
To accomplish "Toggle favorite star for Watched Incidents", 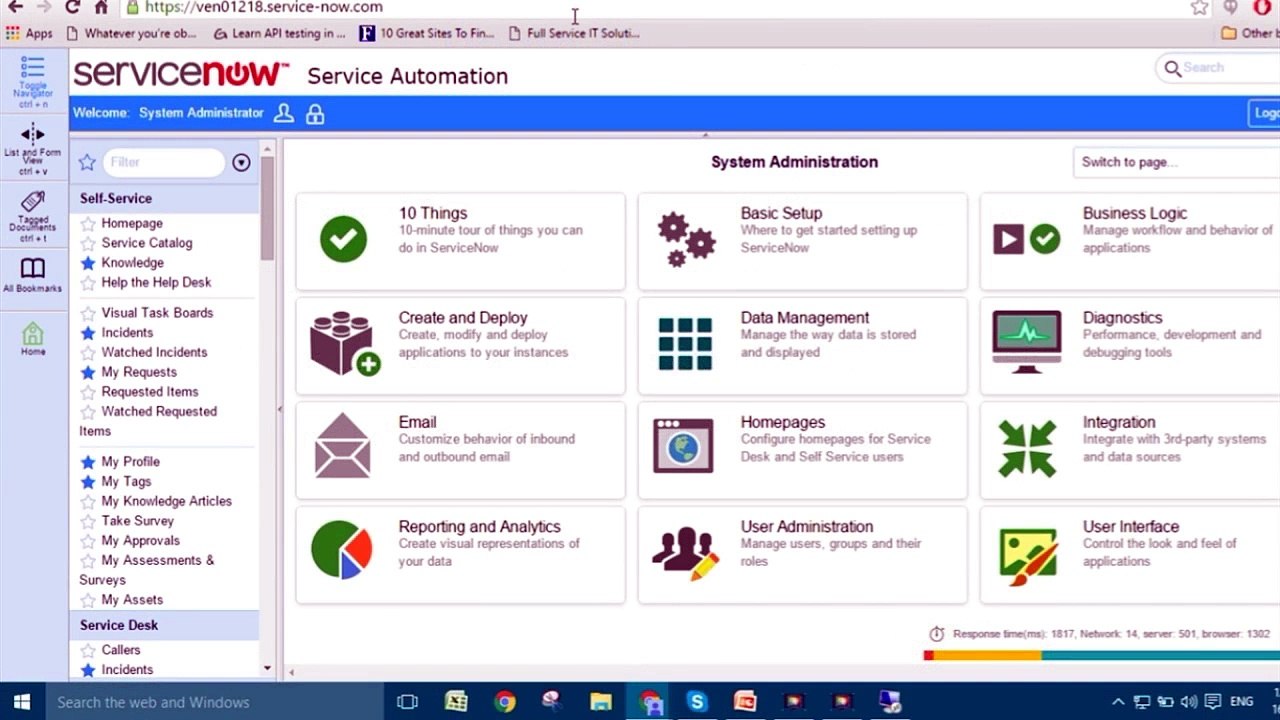I will click(88, 353).
